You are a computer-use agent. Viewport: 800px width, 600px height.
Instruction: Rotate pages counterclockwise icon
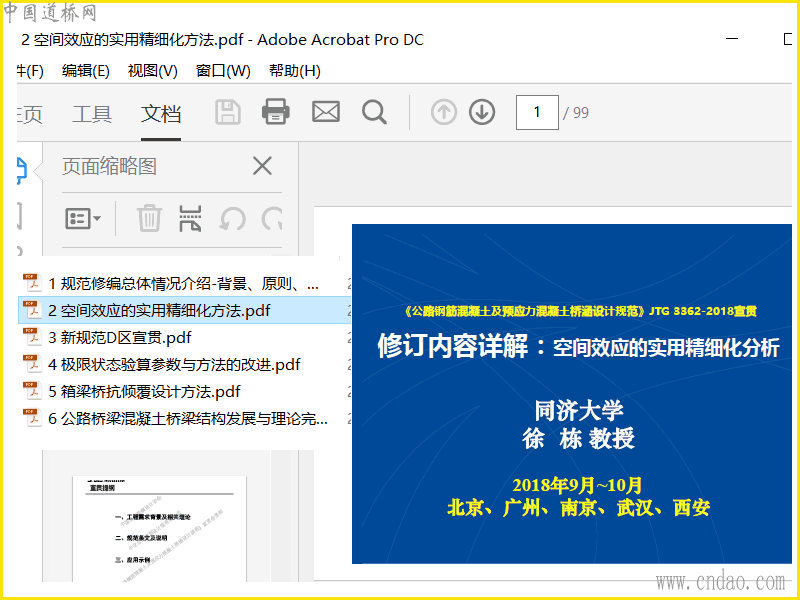coord(233,219)
